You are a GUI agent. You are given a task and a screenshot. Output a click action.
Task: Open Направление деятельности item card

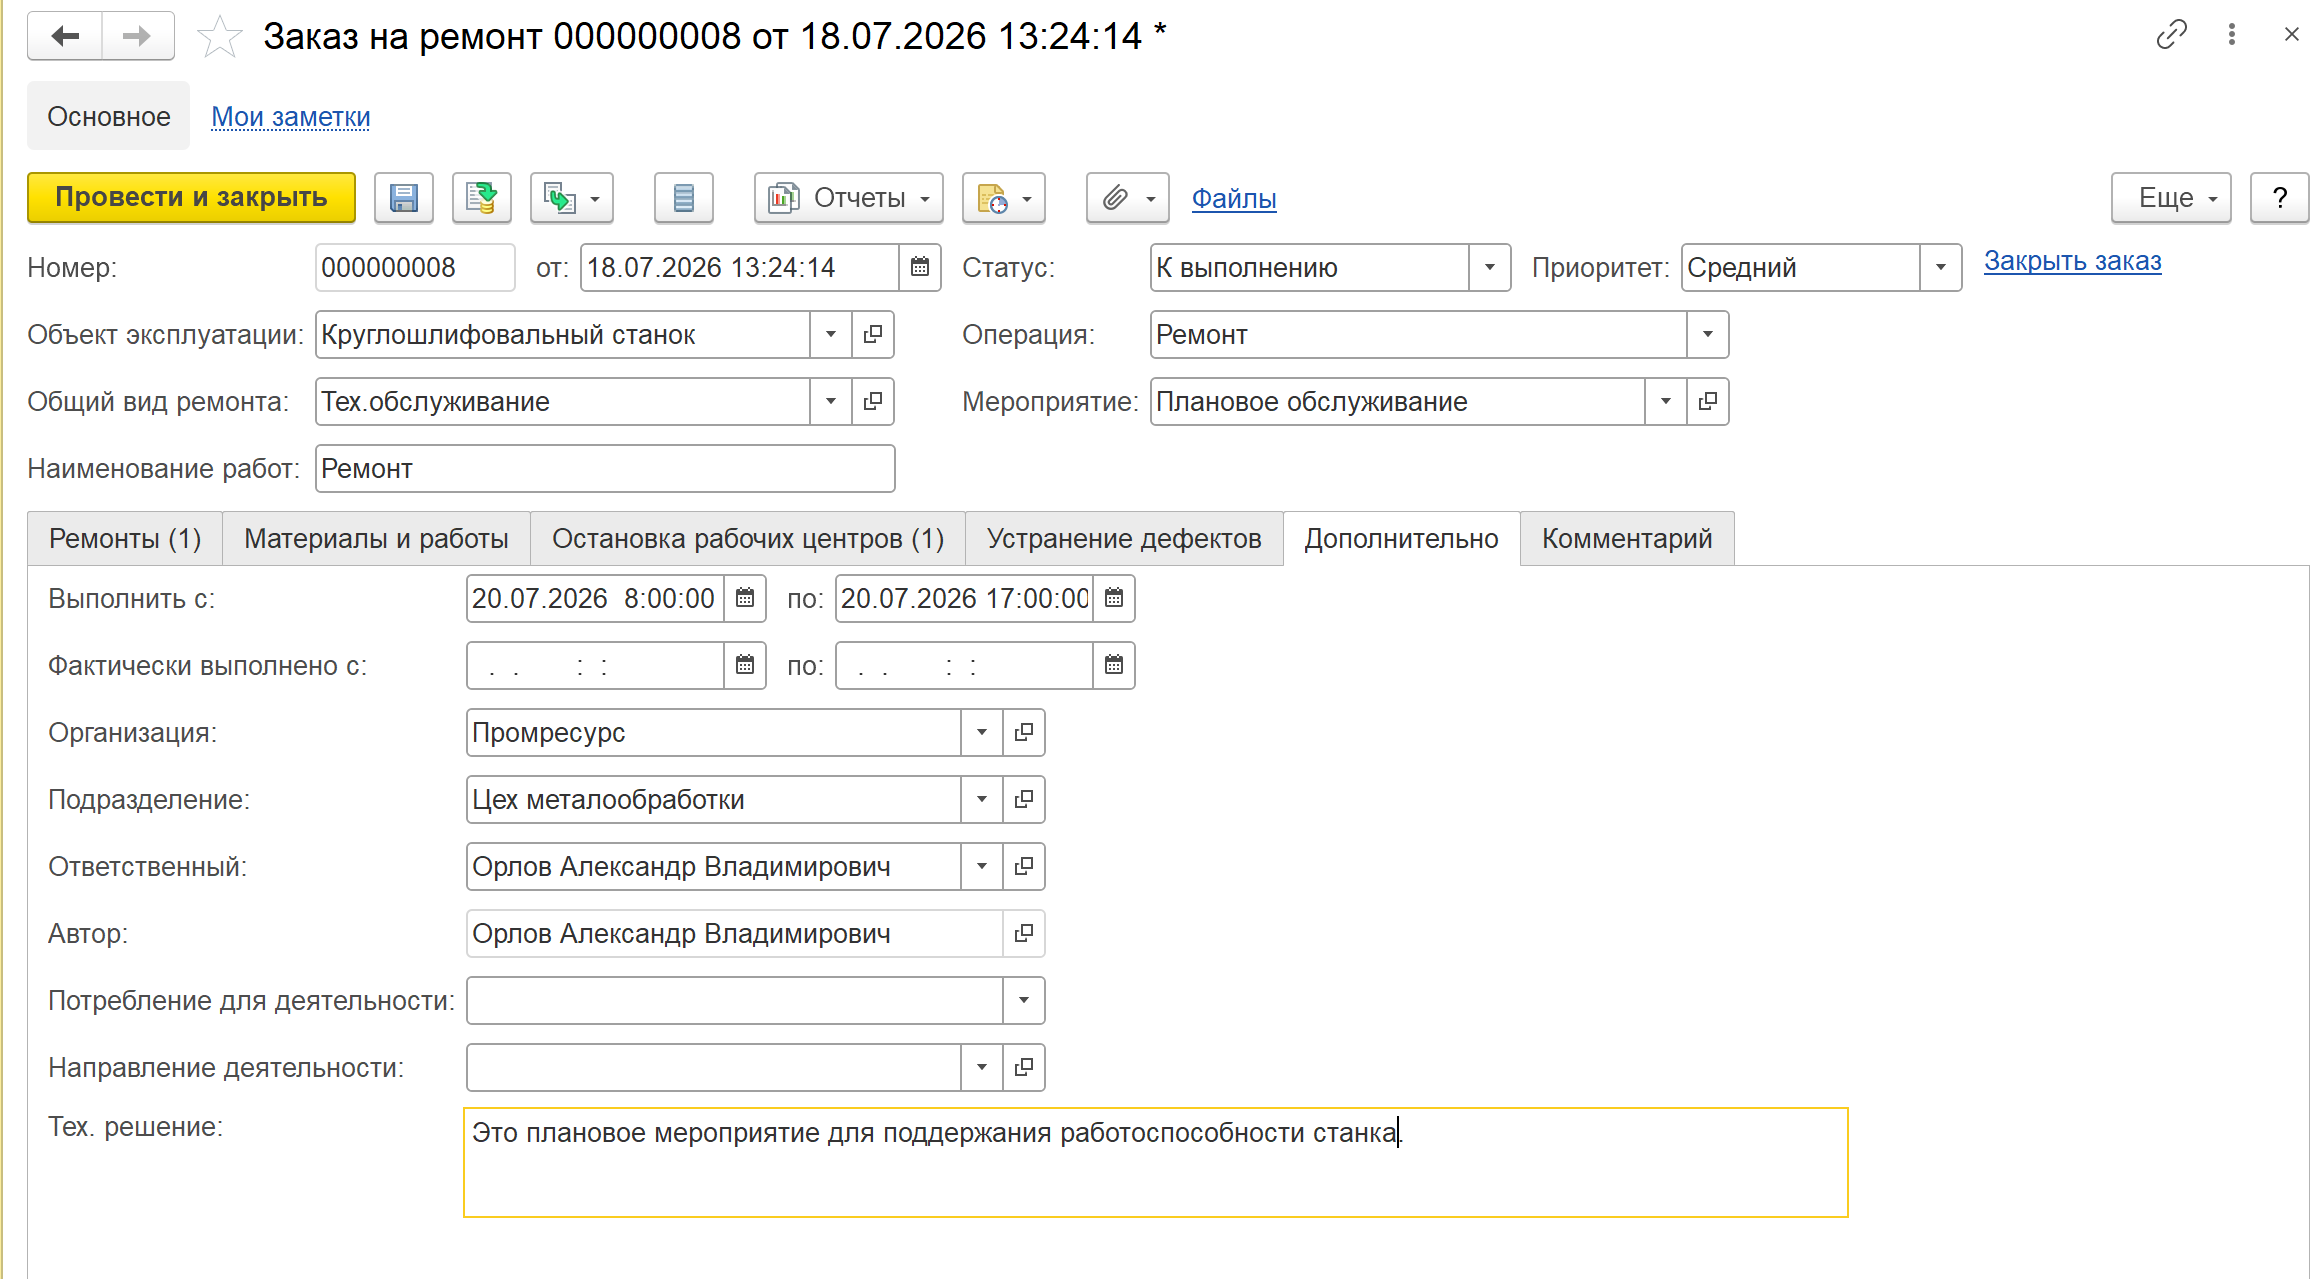point(1024,1068)
